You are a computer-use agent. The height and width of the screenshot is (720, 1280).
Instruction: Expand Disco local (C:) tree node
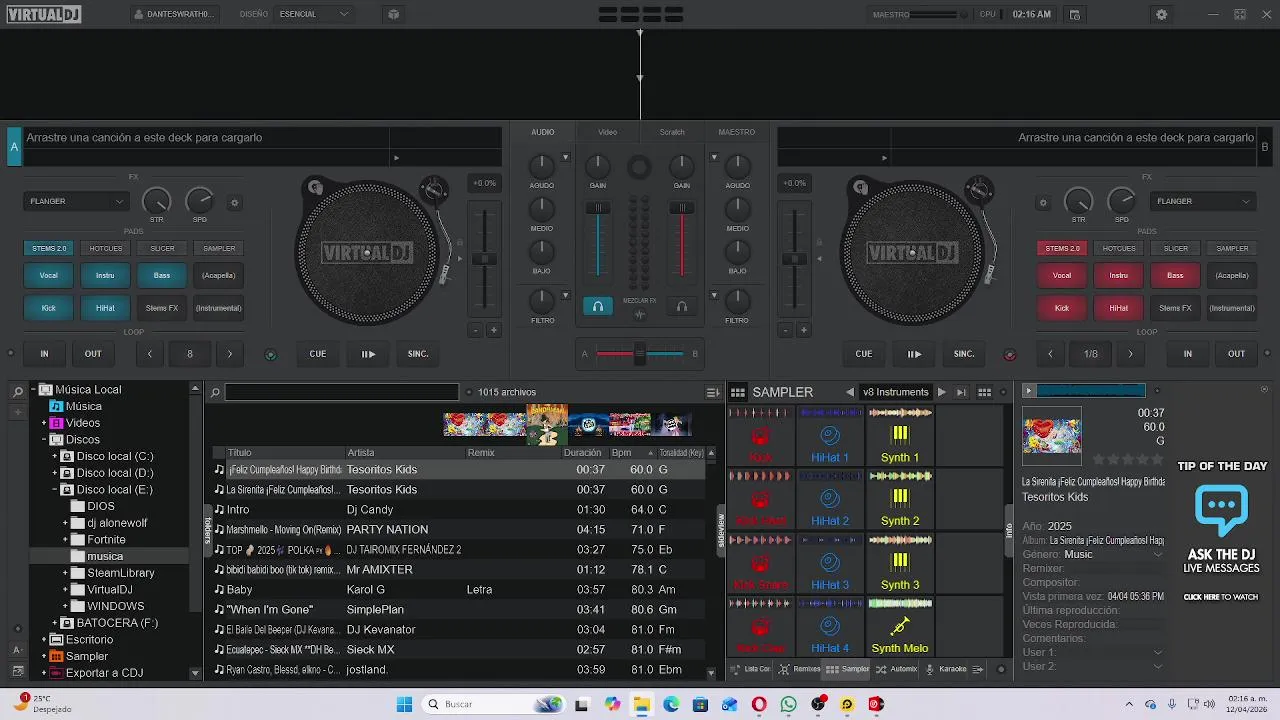(x=55, y=456)
